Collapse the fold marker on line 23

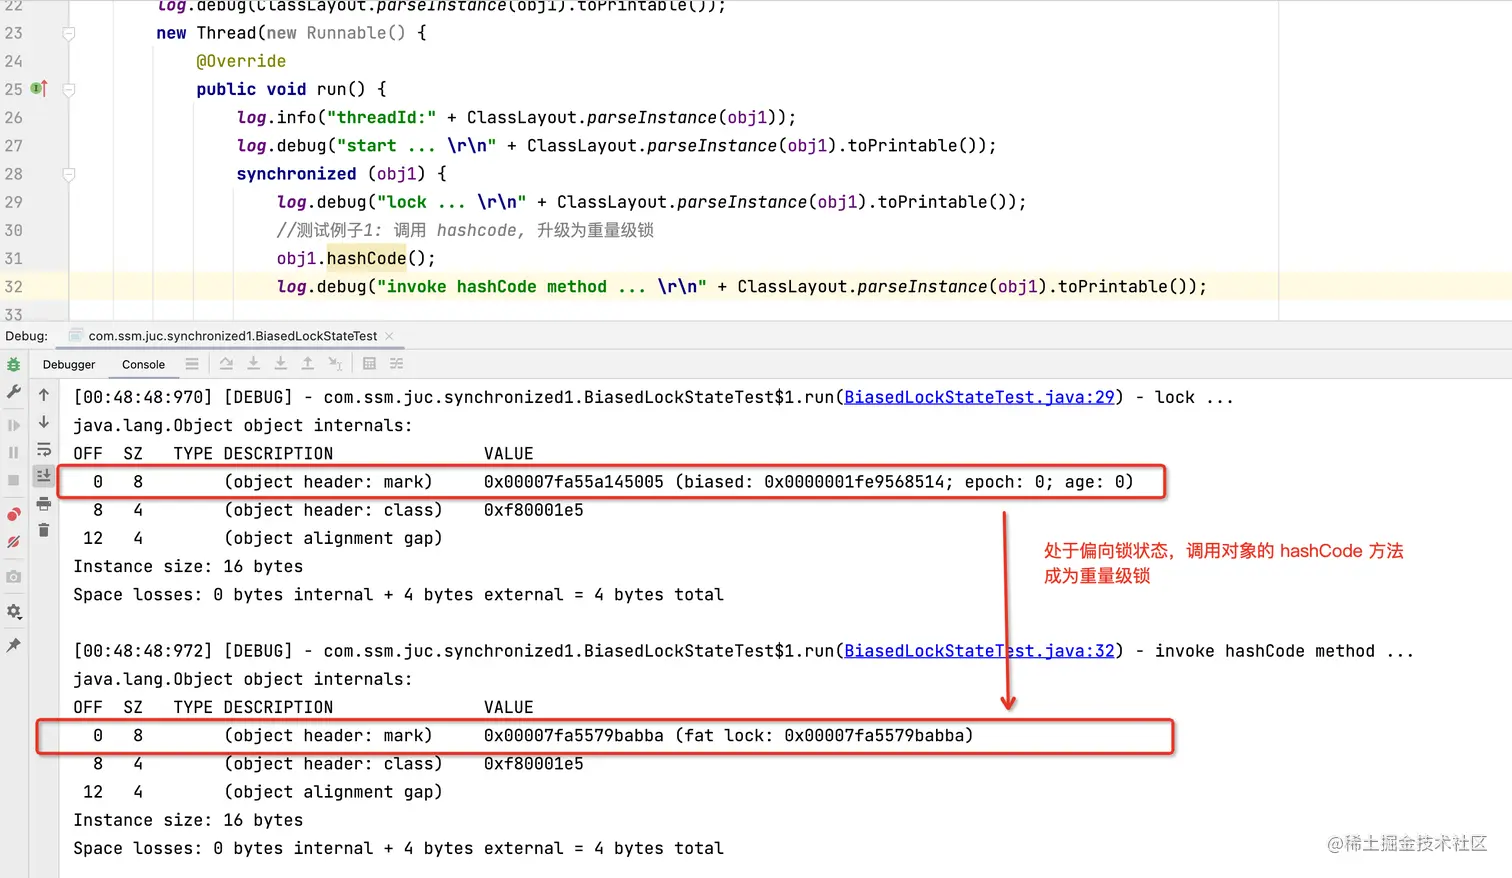point(69,33)
